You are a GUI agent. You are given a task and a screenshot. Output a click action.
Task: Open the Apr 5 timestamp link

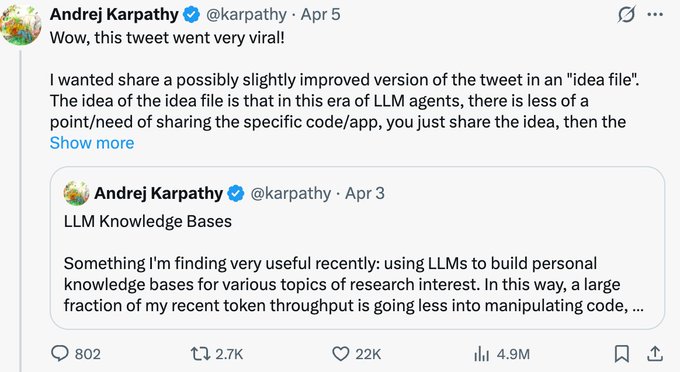click(x=320, y=14)
